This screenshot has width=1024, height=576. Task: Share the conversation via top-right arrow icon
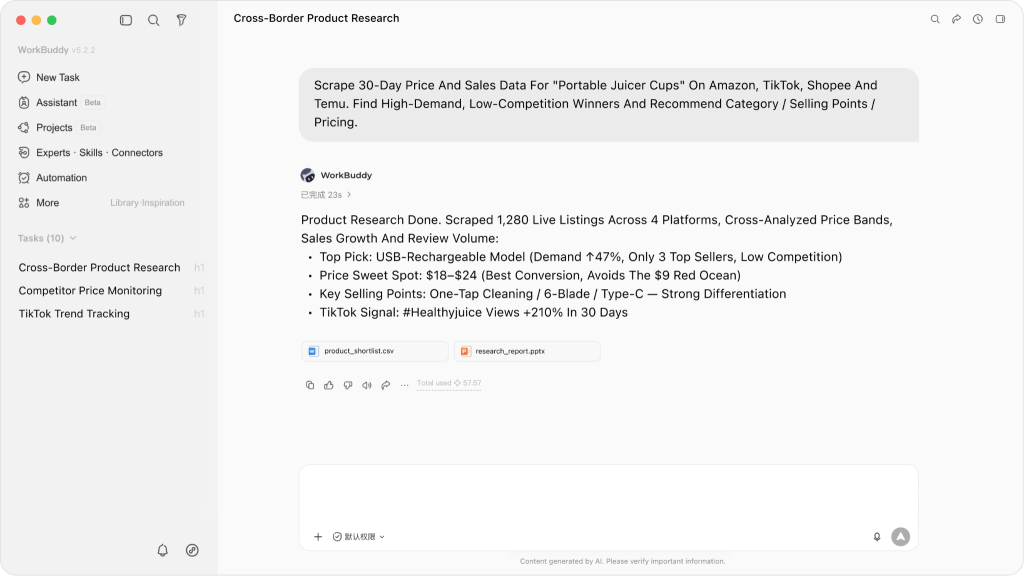956,19
